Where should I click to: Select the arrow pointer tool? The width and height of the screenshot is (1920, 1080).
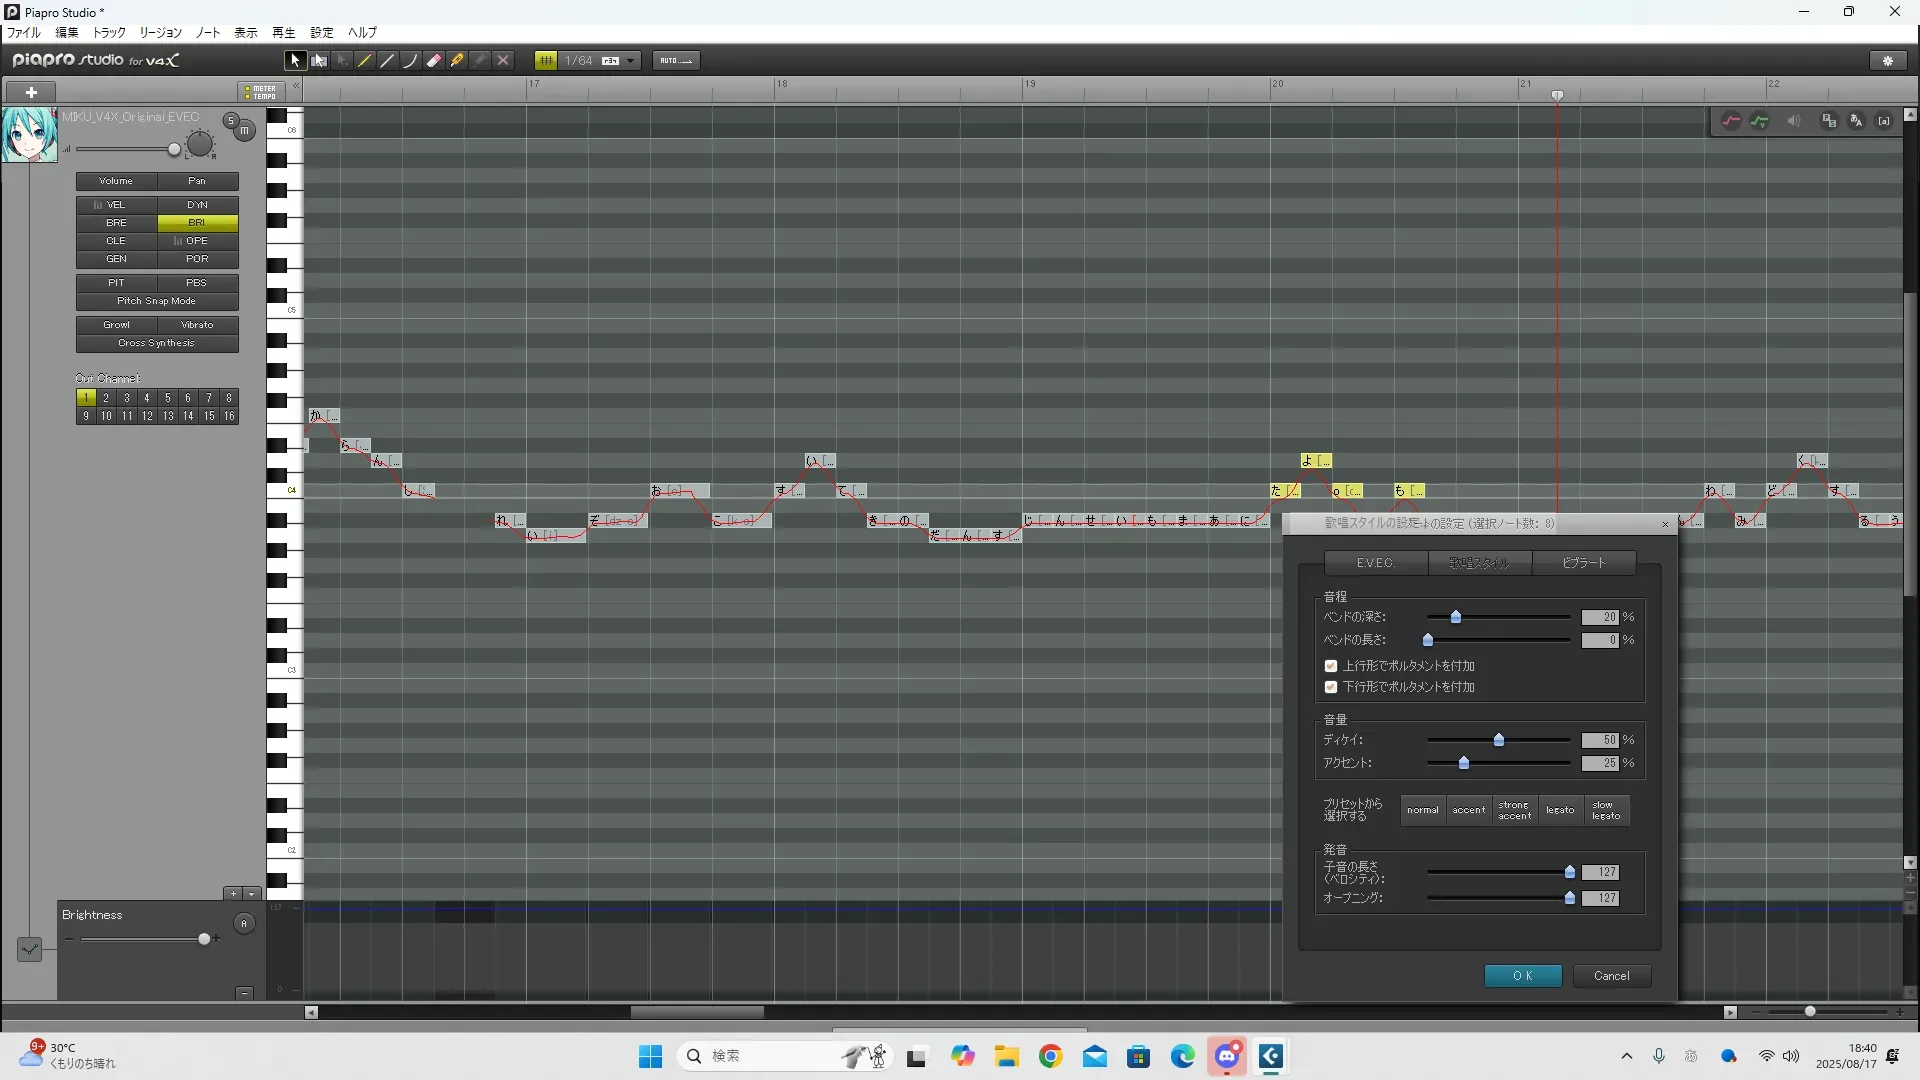click(x=294, y=61)
